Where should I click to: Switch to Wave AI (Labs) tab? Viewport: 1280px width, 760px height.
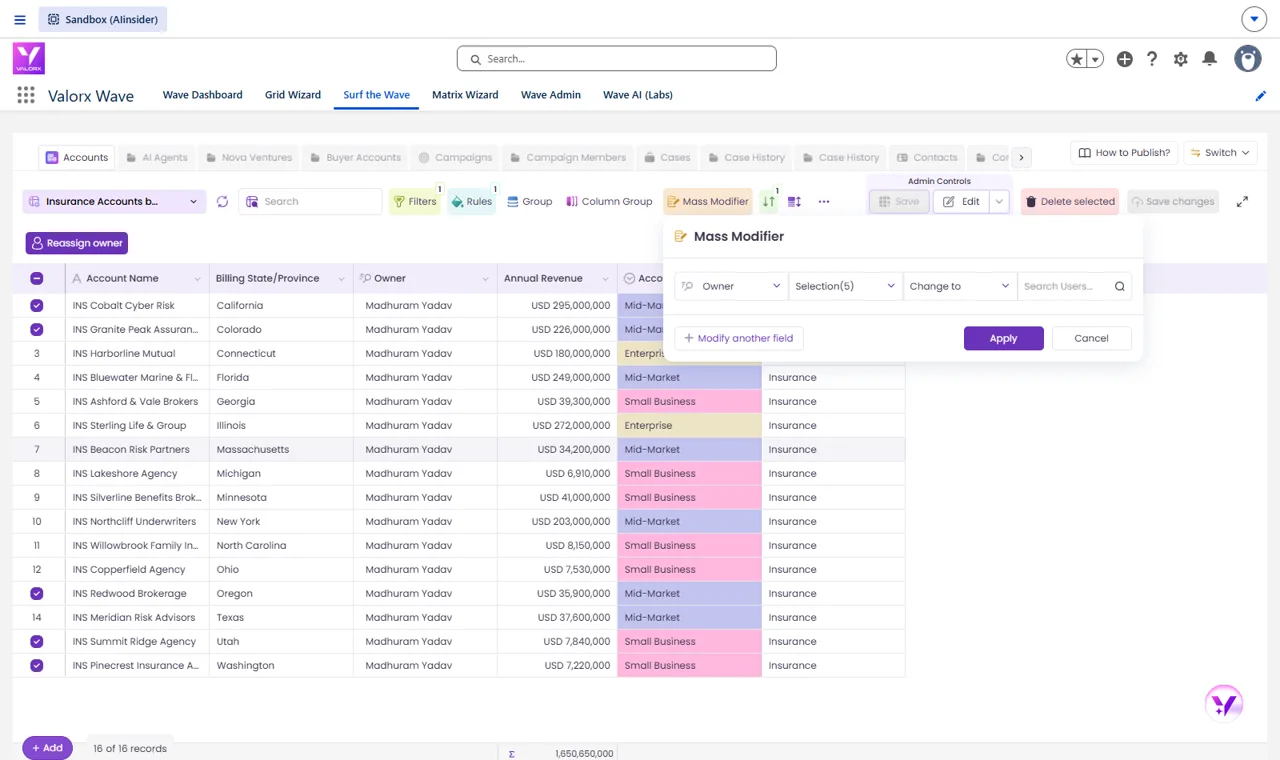638,95
